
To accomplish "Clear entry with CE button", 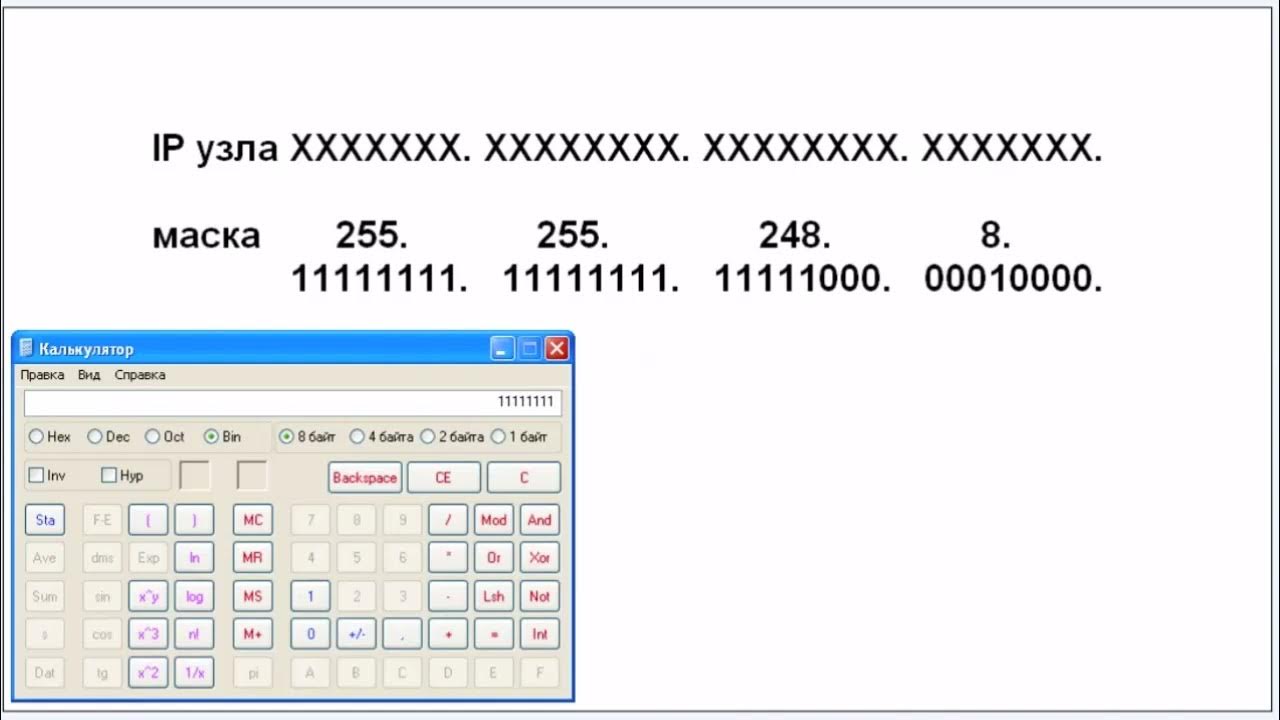I will [443, 478].
